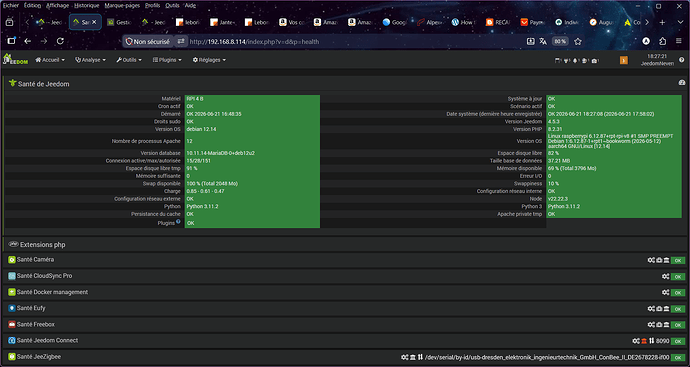This screenshot has width=690, height=367.
Task: Open the Fichier browser menu
Action: click(x=11, y=6)
